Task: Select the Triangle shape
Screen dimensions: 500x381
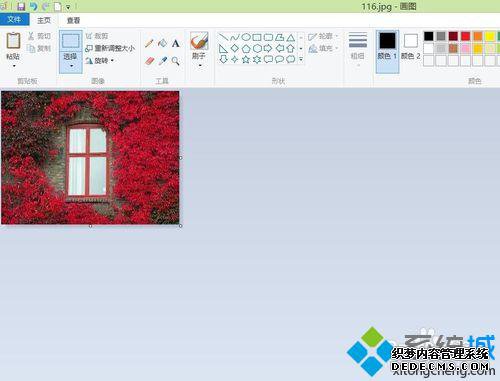Action: pyautogui.click(x=291, y=37)
